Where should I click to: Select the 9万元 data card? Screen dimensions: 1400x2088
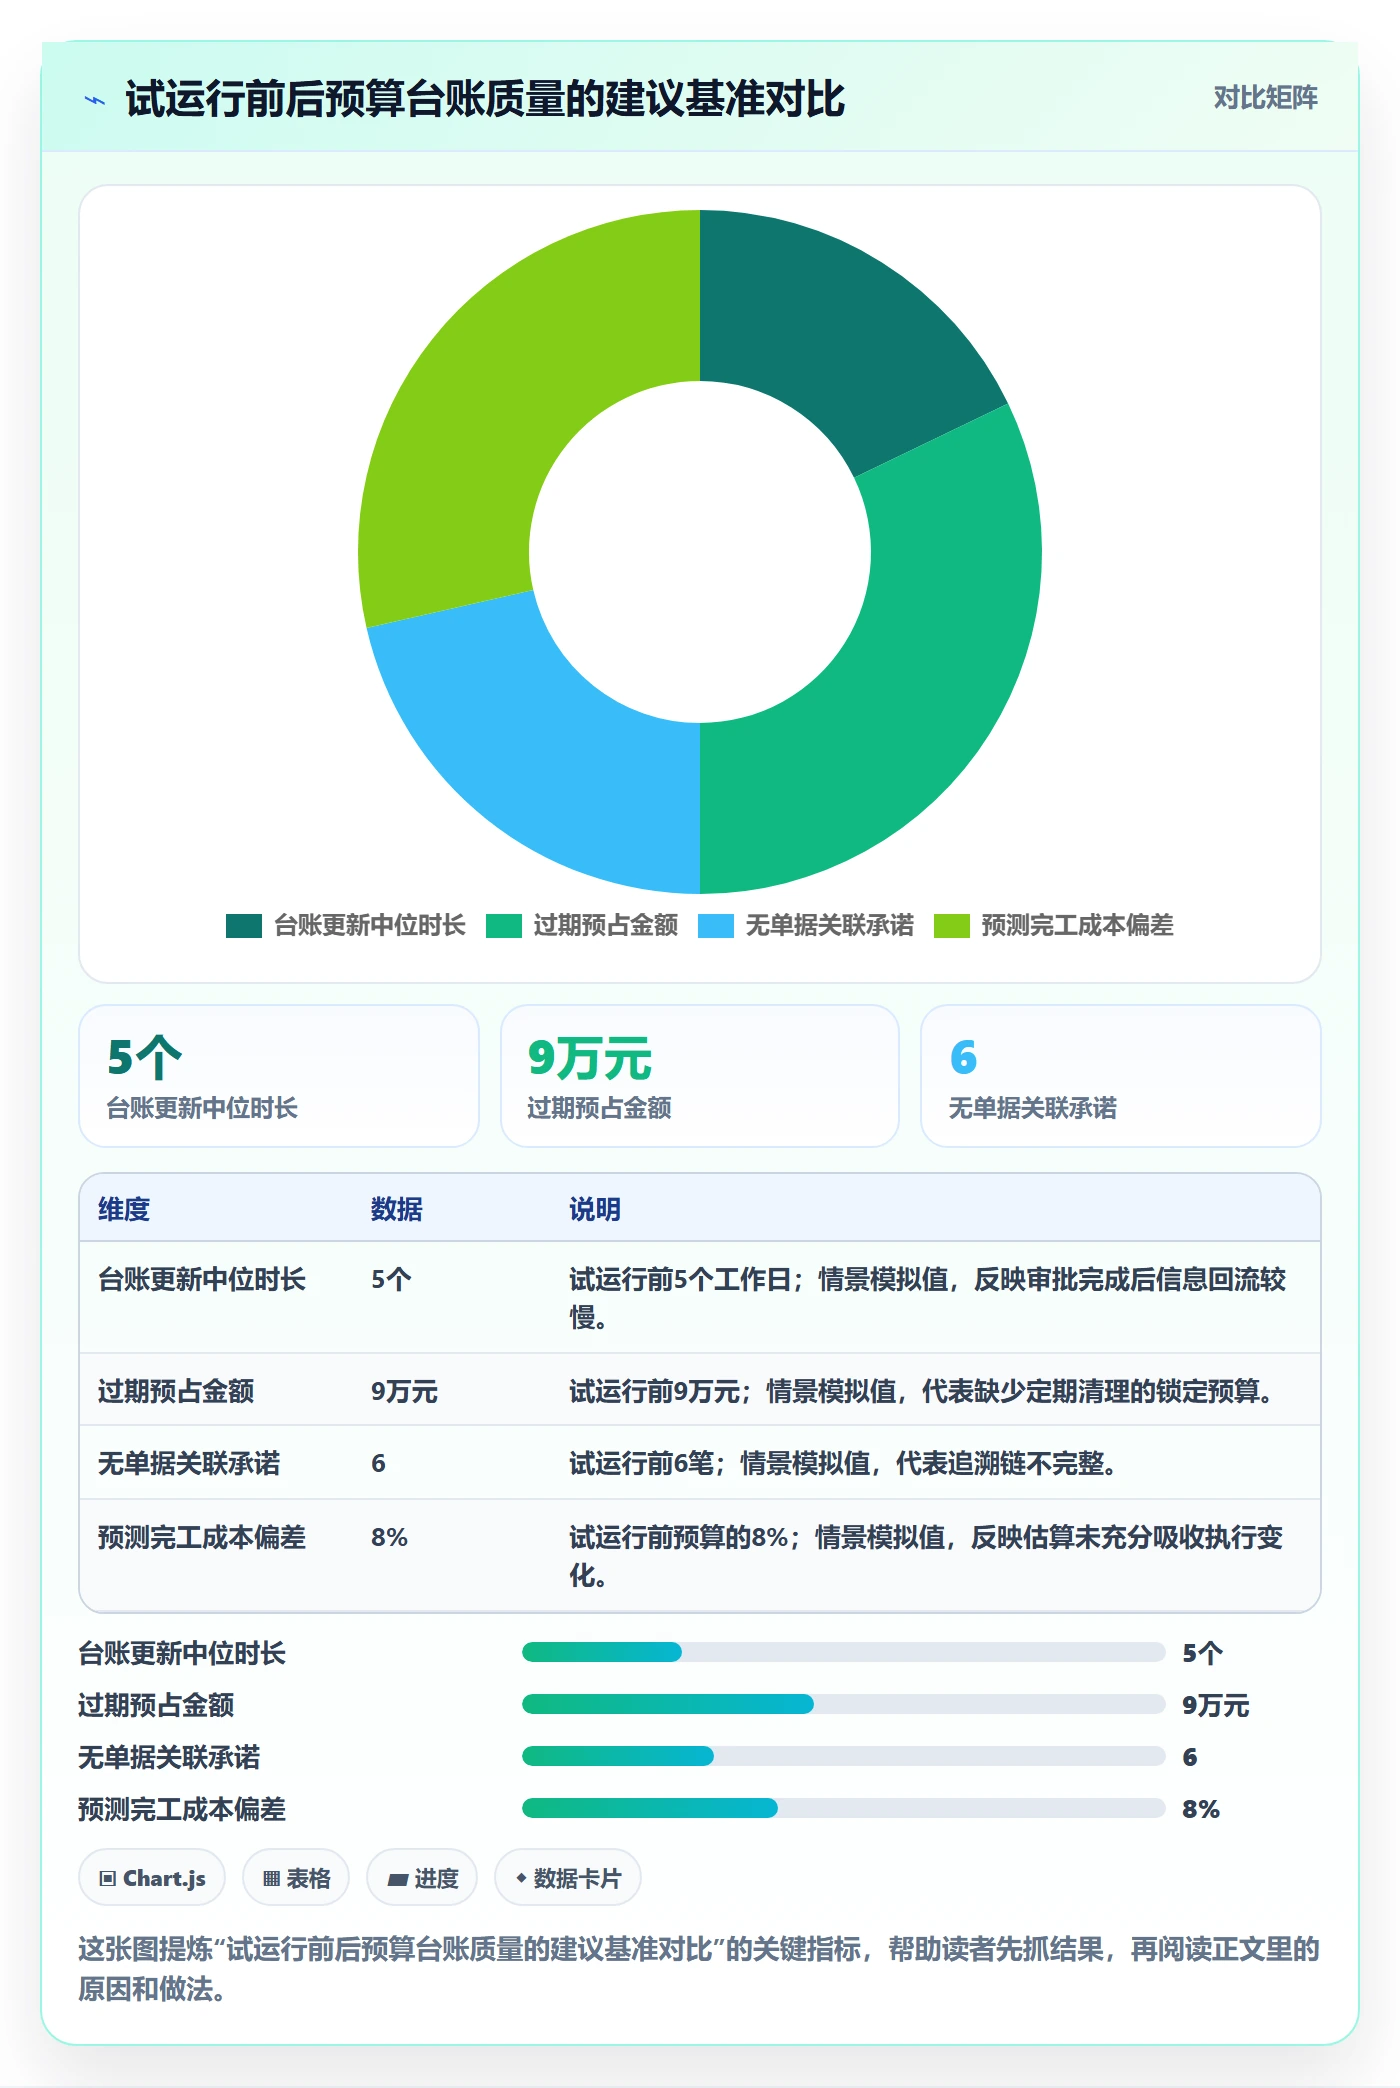[x=700, y=1076]
